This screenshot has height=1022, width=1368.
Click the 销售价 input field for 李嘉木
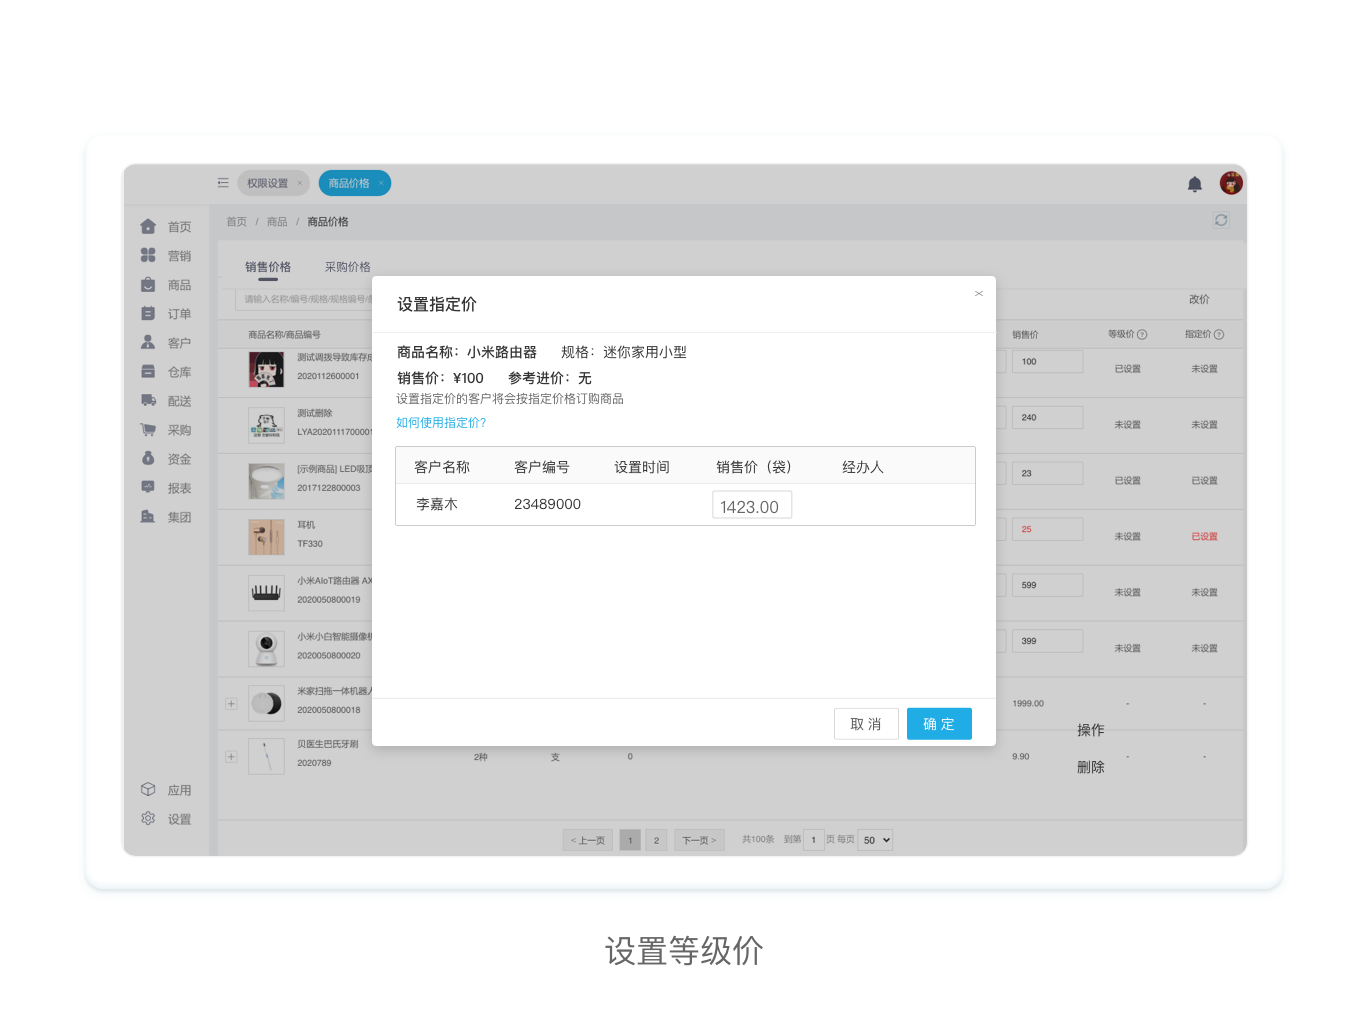(751, 506)
